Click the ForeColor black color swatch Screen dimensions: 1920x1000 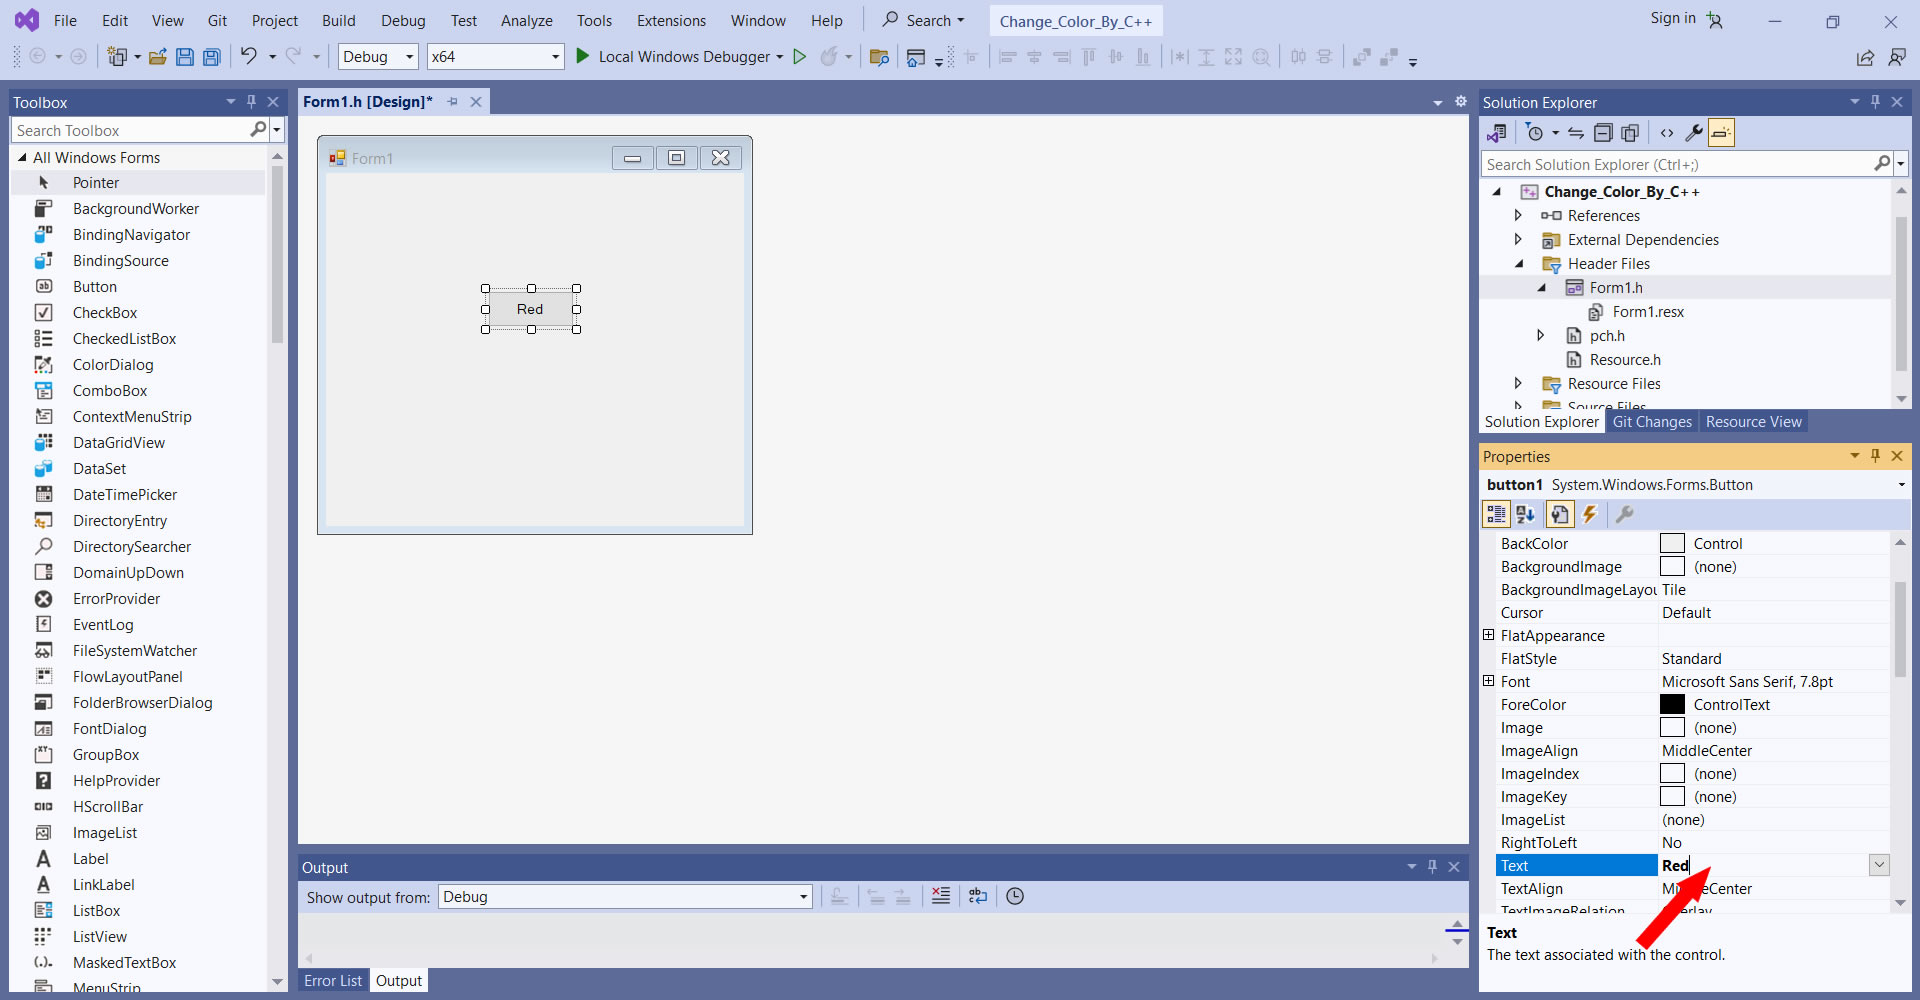tap(1672, 705)
